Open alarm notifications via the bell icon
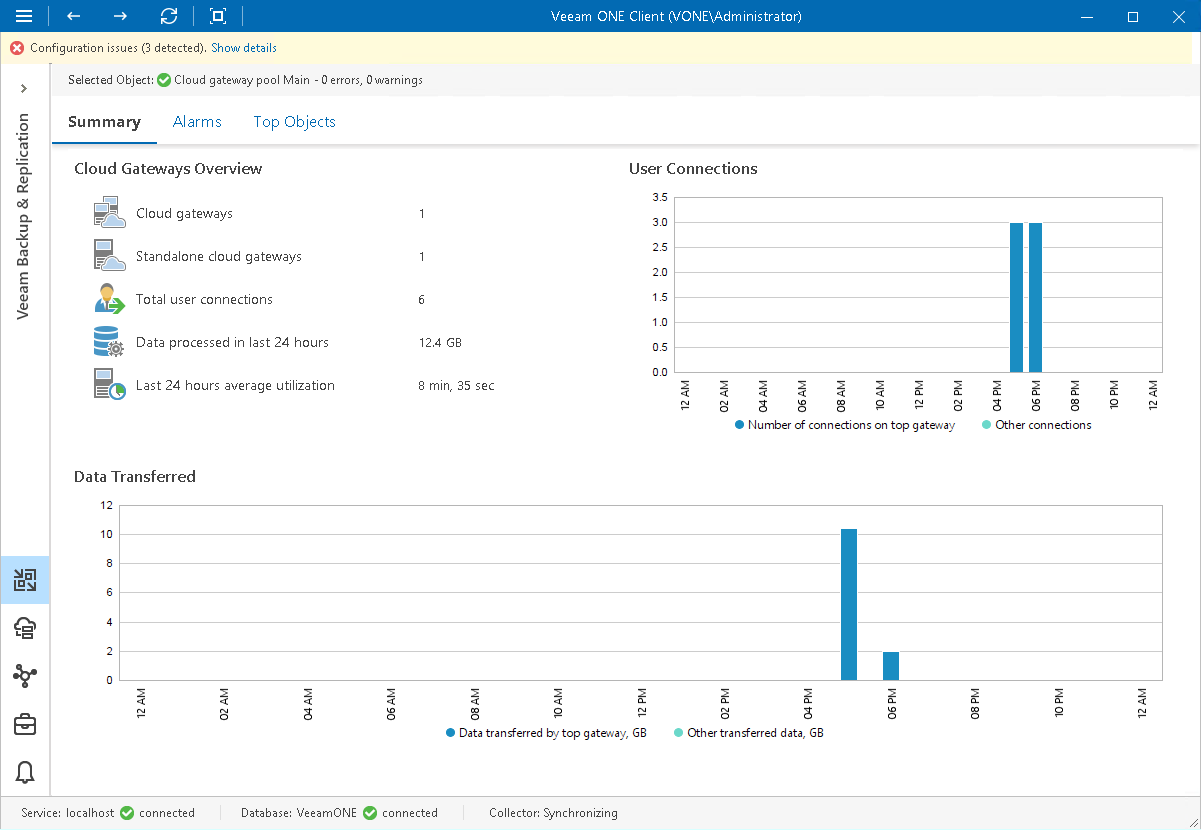This screenshot has height=830, width=1201. (x=24, y=773)
